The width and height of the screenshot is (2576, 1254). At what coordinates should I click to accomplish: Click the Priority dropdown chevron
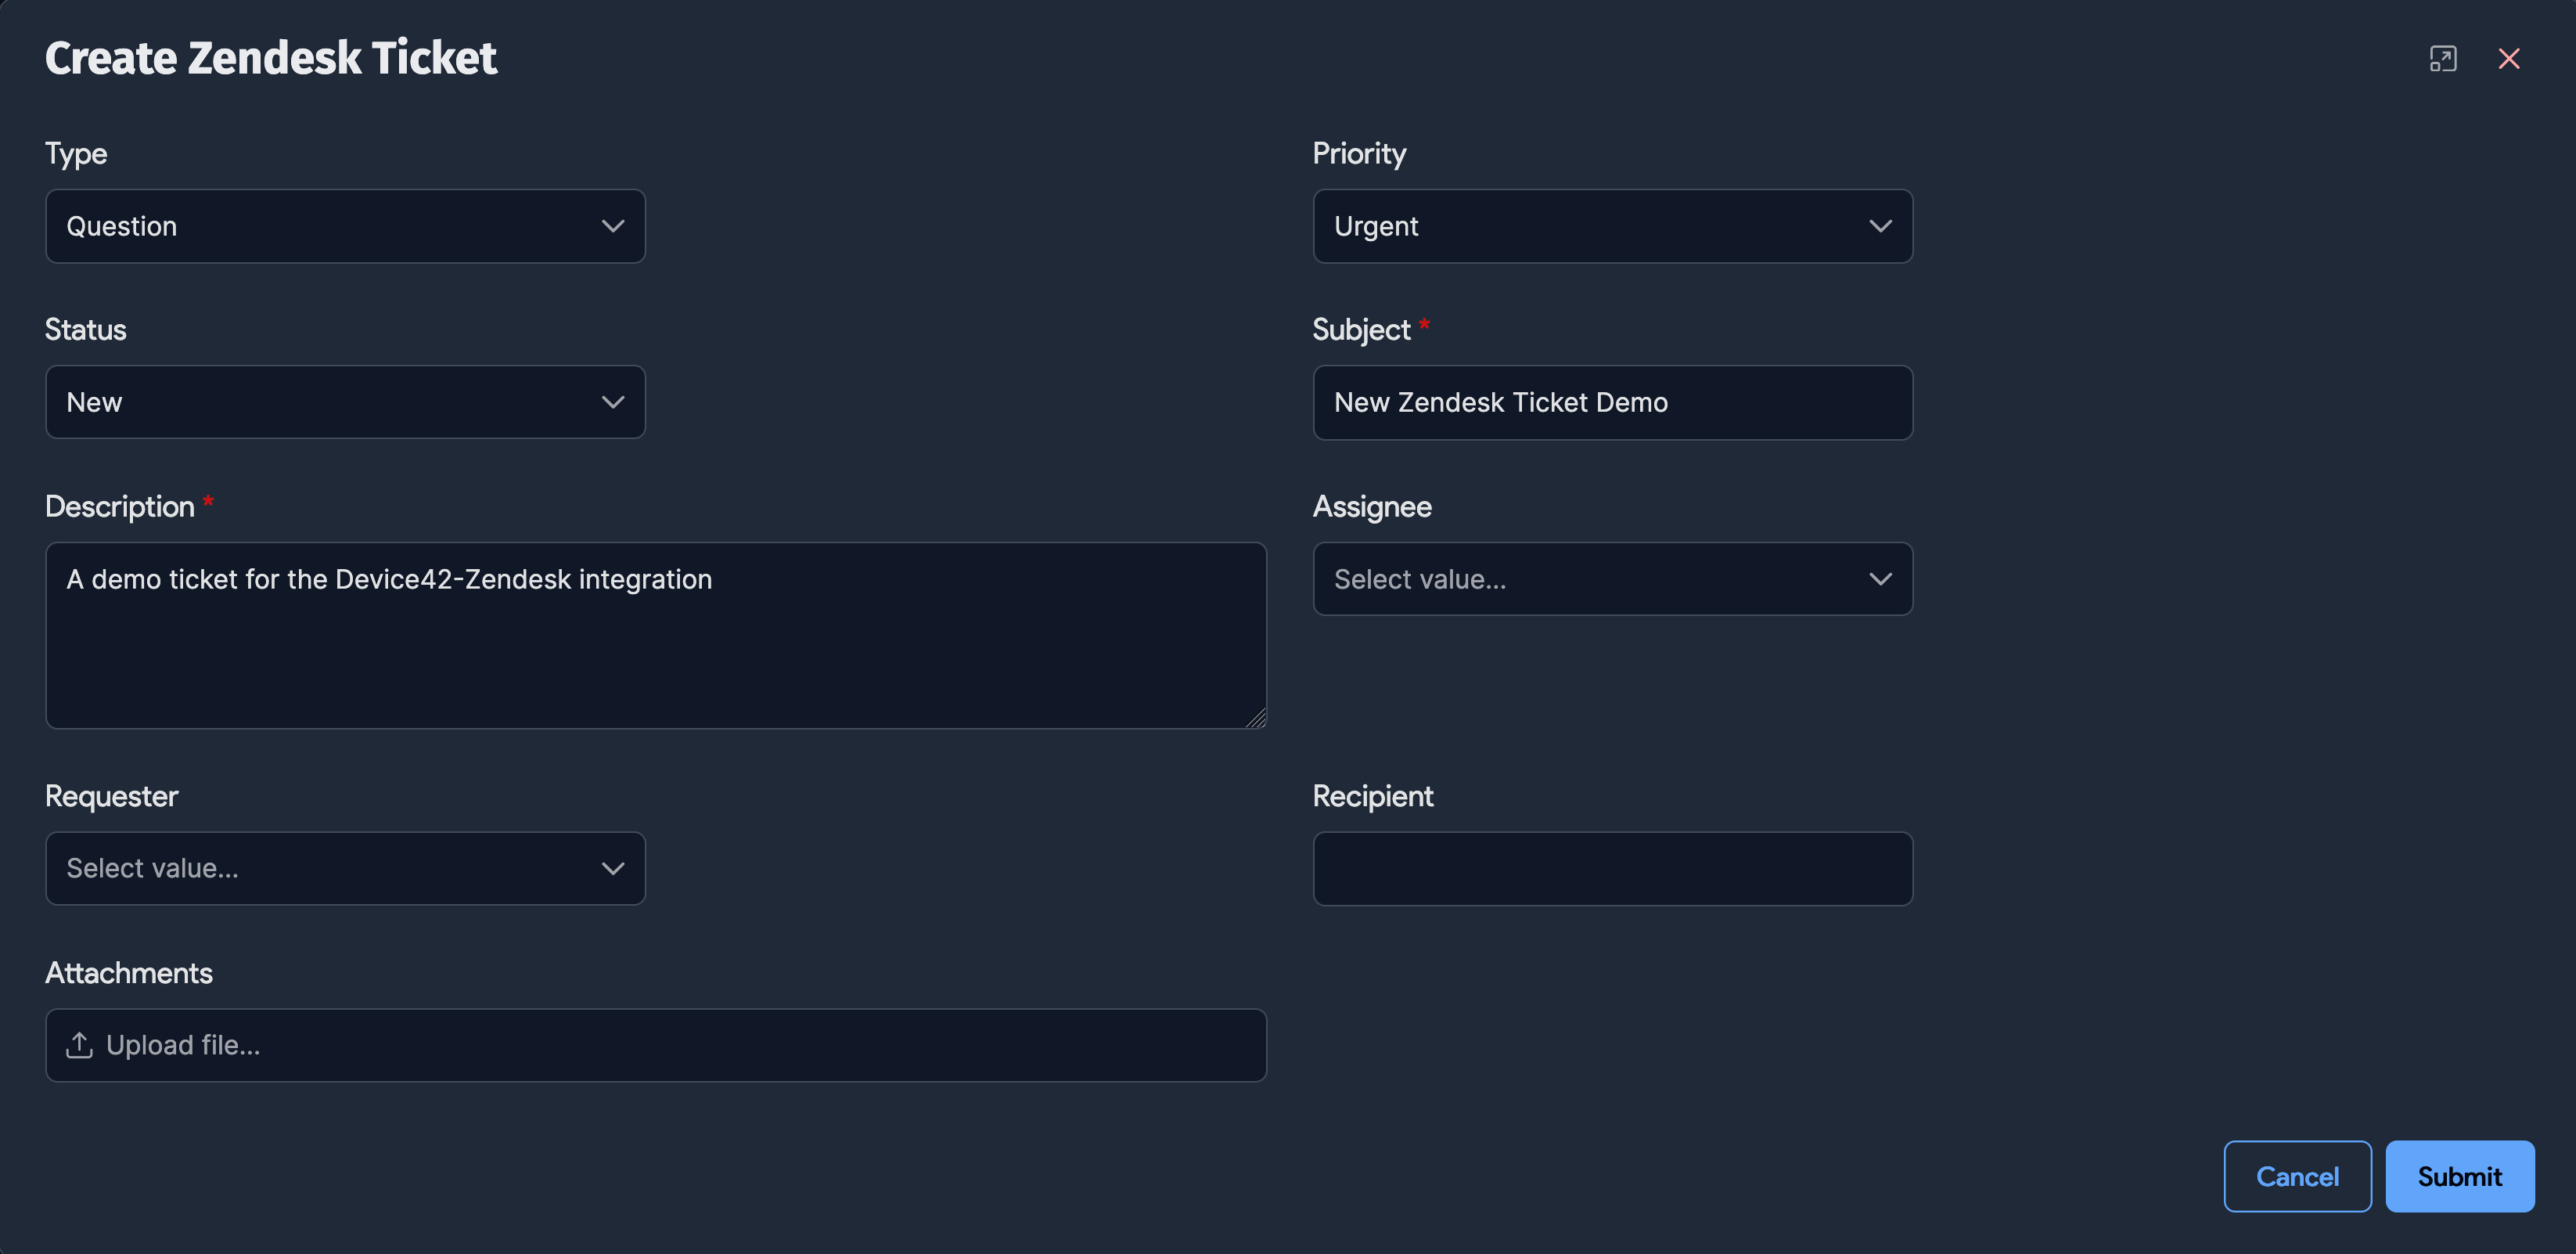(1880, 226)
